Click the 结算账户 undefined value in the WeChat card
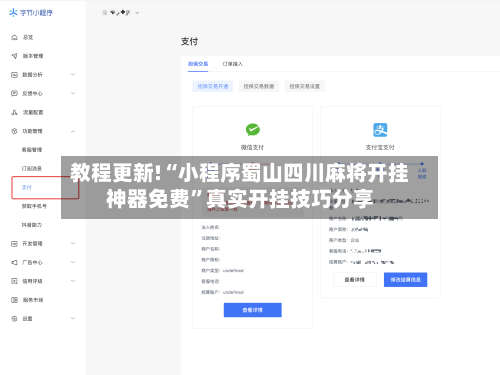 (x=233, y=292)
